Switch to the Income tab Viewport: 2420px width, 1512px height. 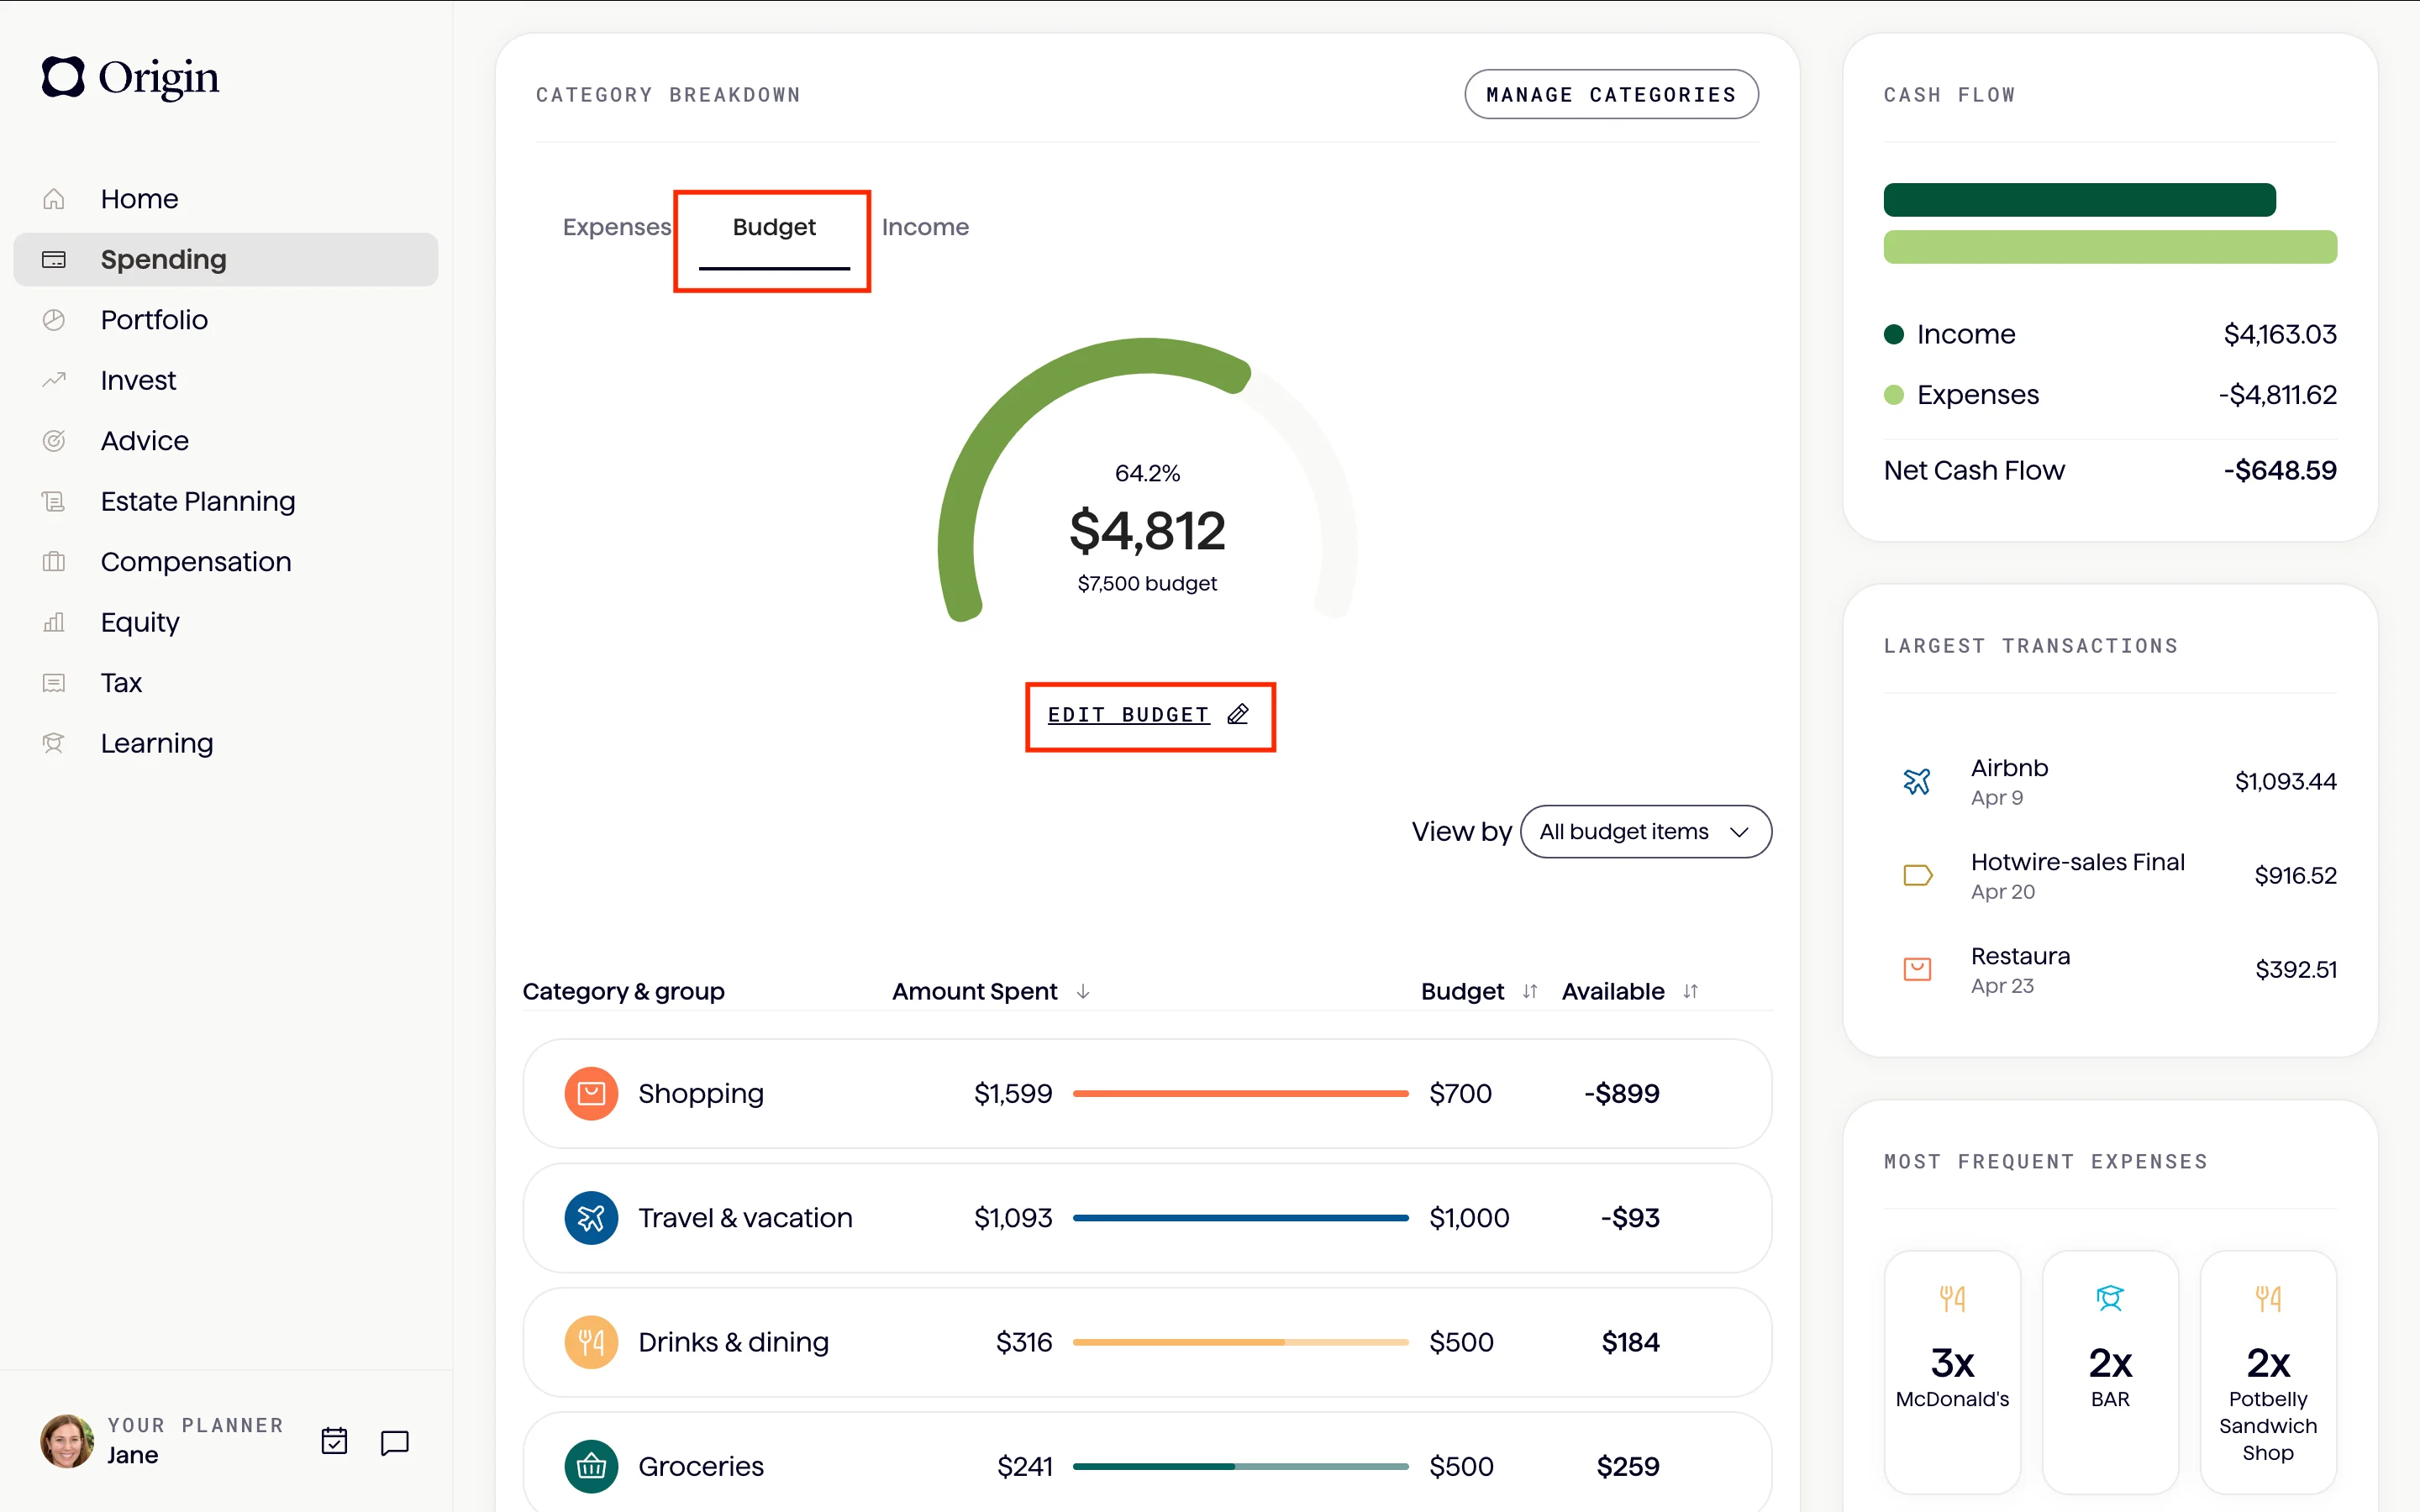point(925,227)
